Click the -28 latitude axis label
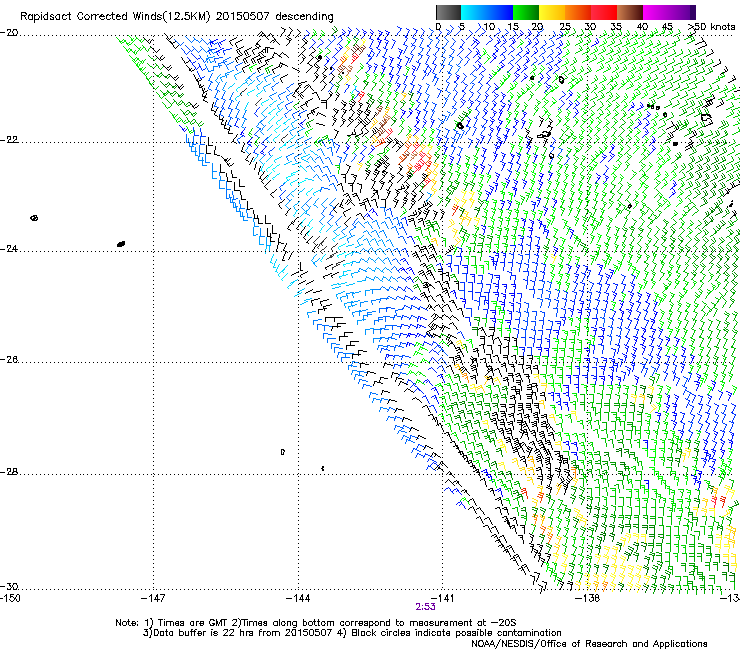The height and width of the screenshot is (650, 740). point(9,472)
